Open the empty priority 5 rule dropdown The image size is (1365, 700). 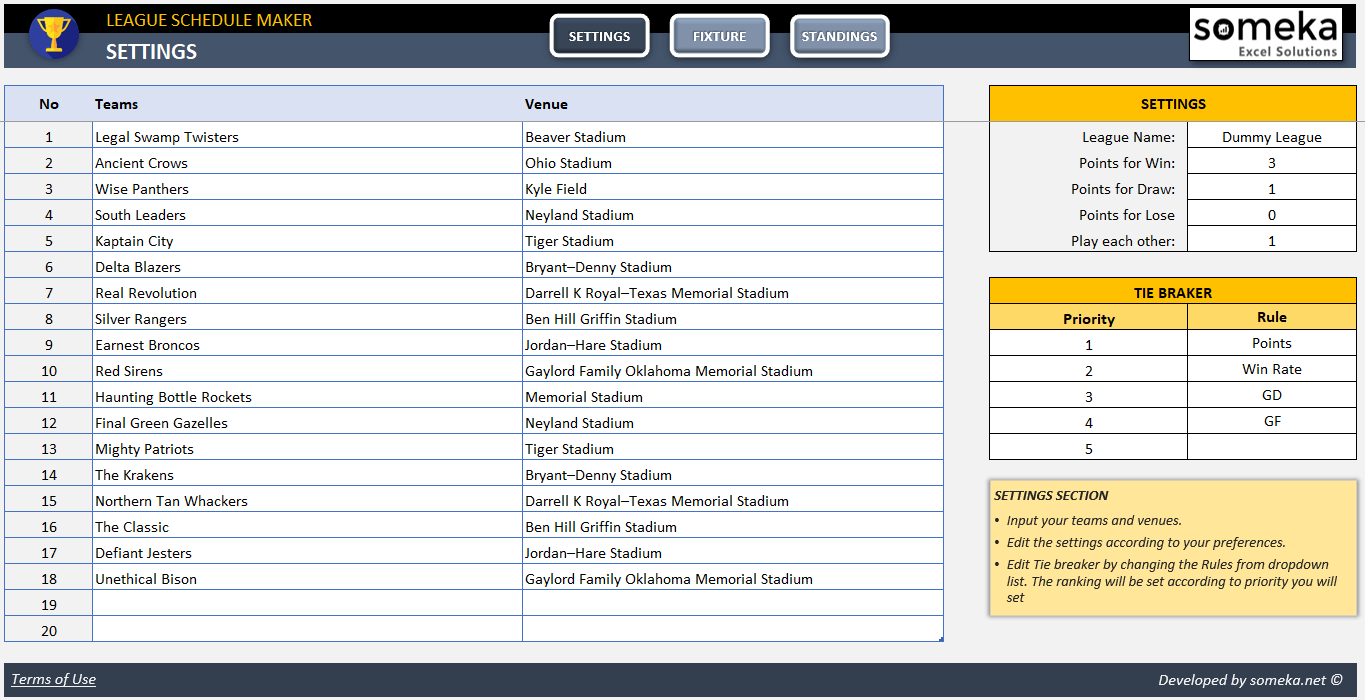[x=1271, y=447]
